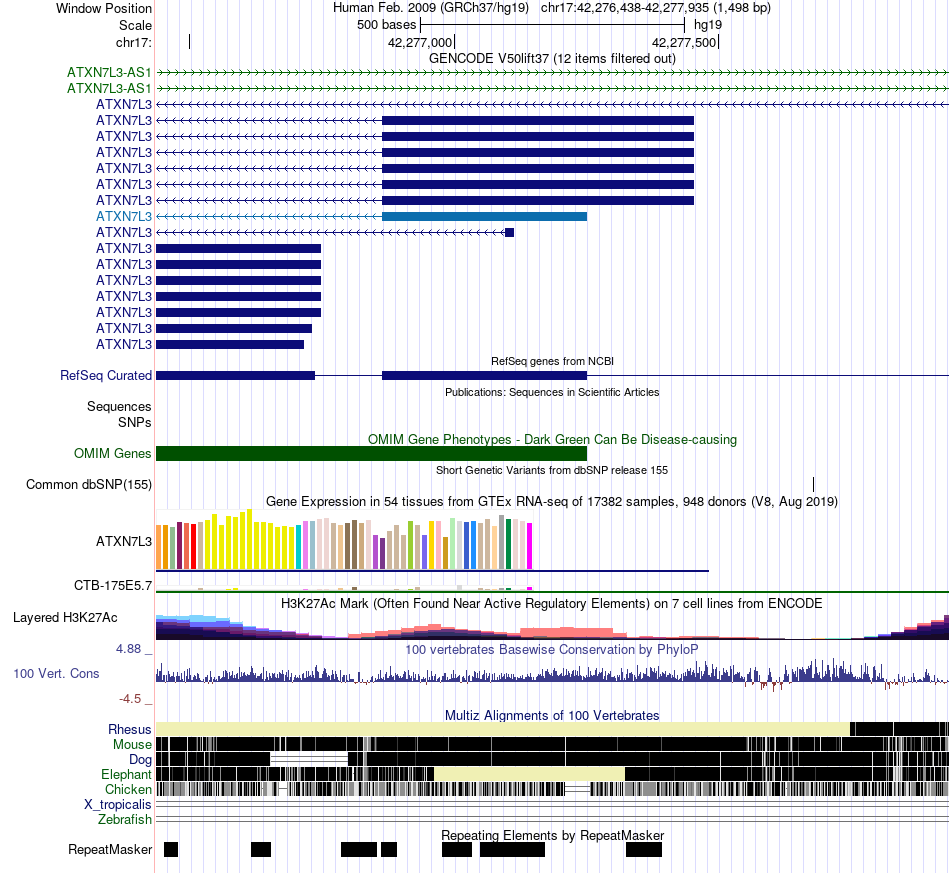Click the CTB-175E5.7 gene label
This screenshot has width=950, height=873.
pyautogui.click(x=113, y=585)
